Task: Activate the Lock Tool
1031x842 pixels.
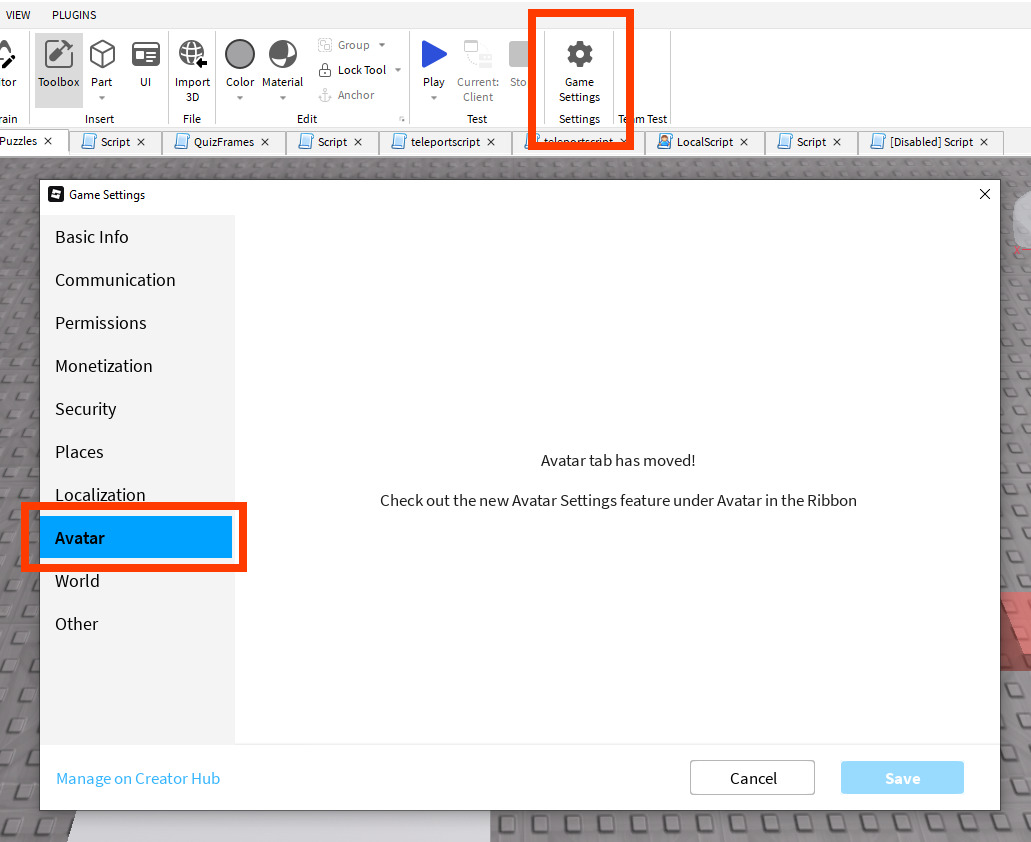Action: [x=353, y=70]
